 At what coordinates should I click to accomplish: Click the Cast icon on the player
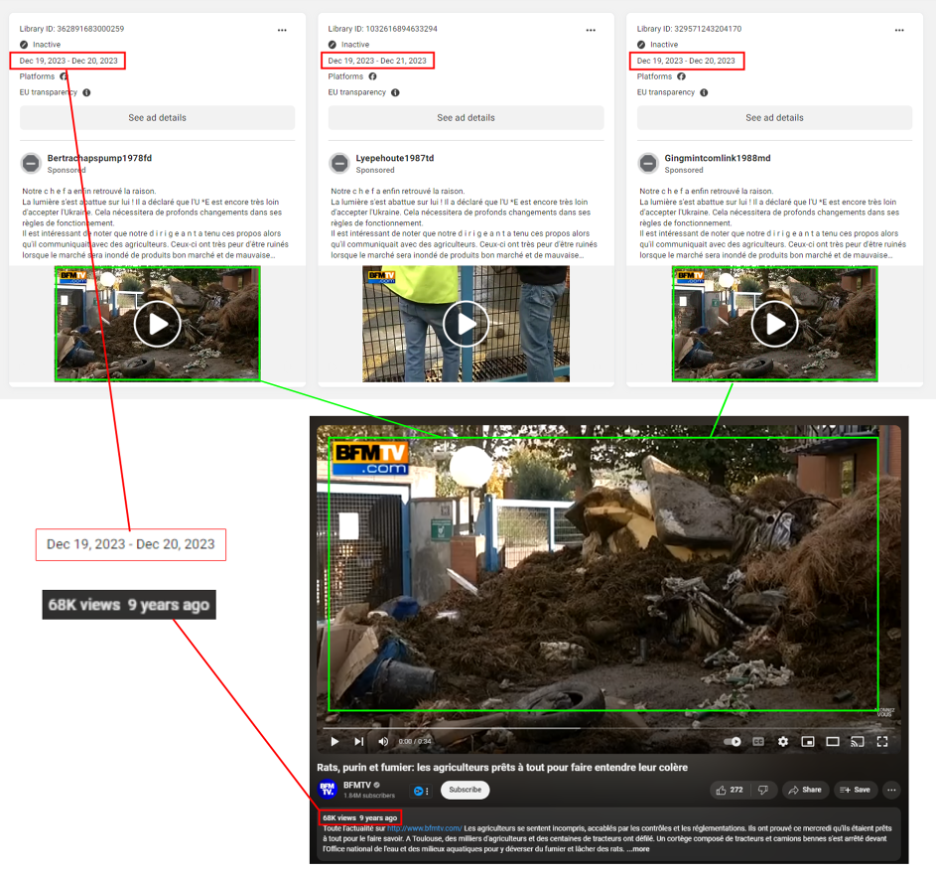pyautogui.click(x=857, y=742)
